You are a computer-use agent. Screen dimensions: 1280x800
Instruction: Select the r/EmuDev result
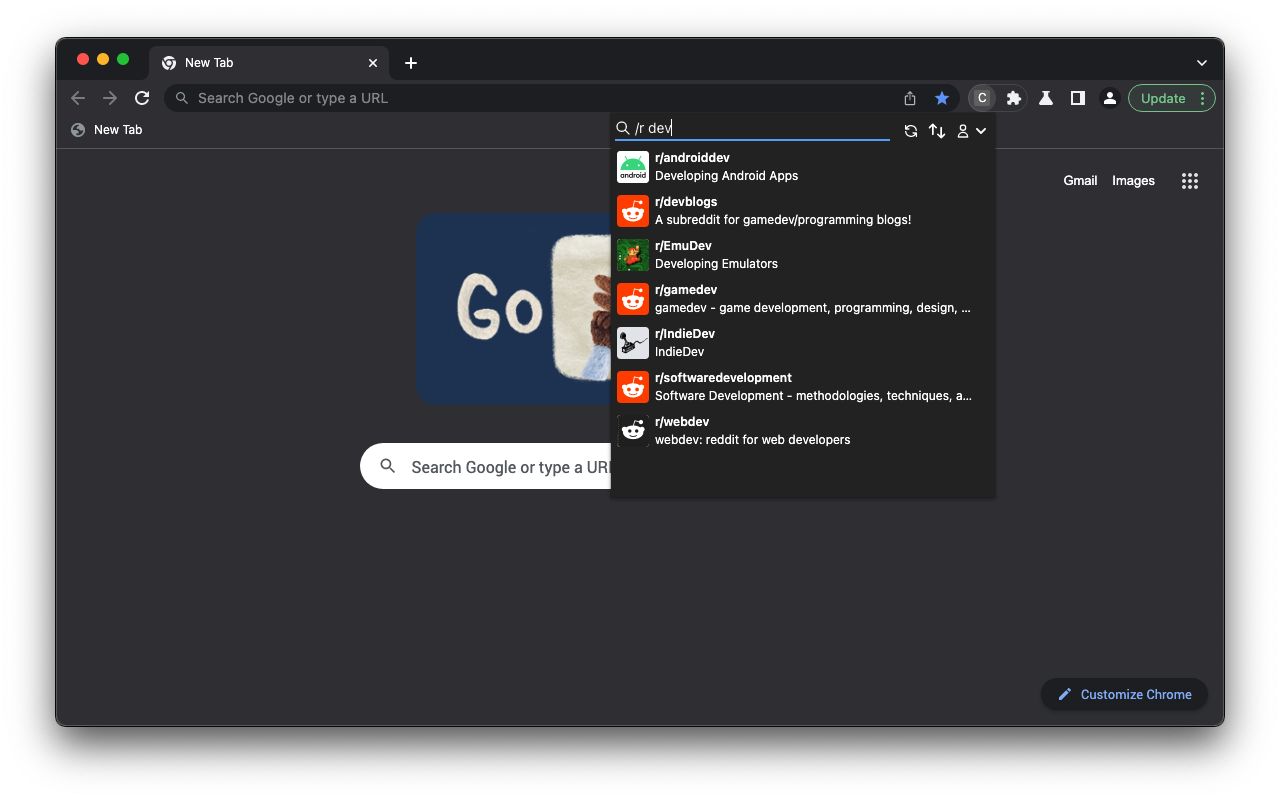point(803,255)
